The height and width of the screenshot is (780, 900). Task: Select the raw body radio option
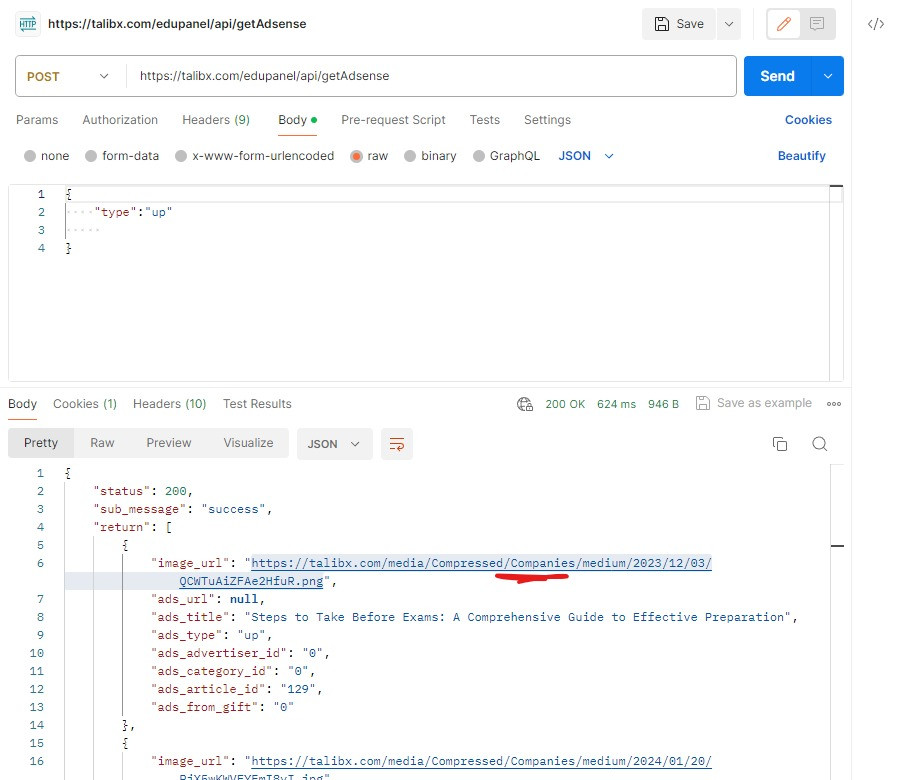[356, 156]
